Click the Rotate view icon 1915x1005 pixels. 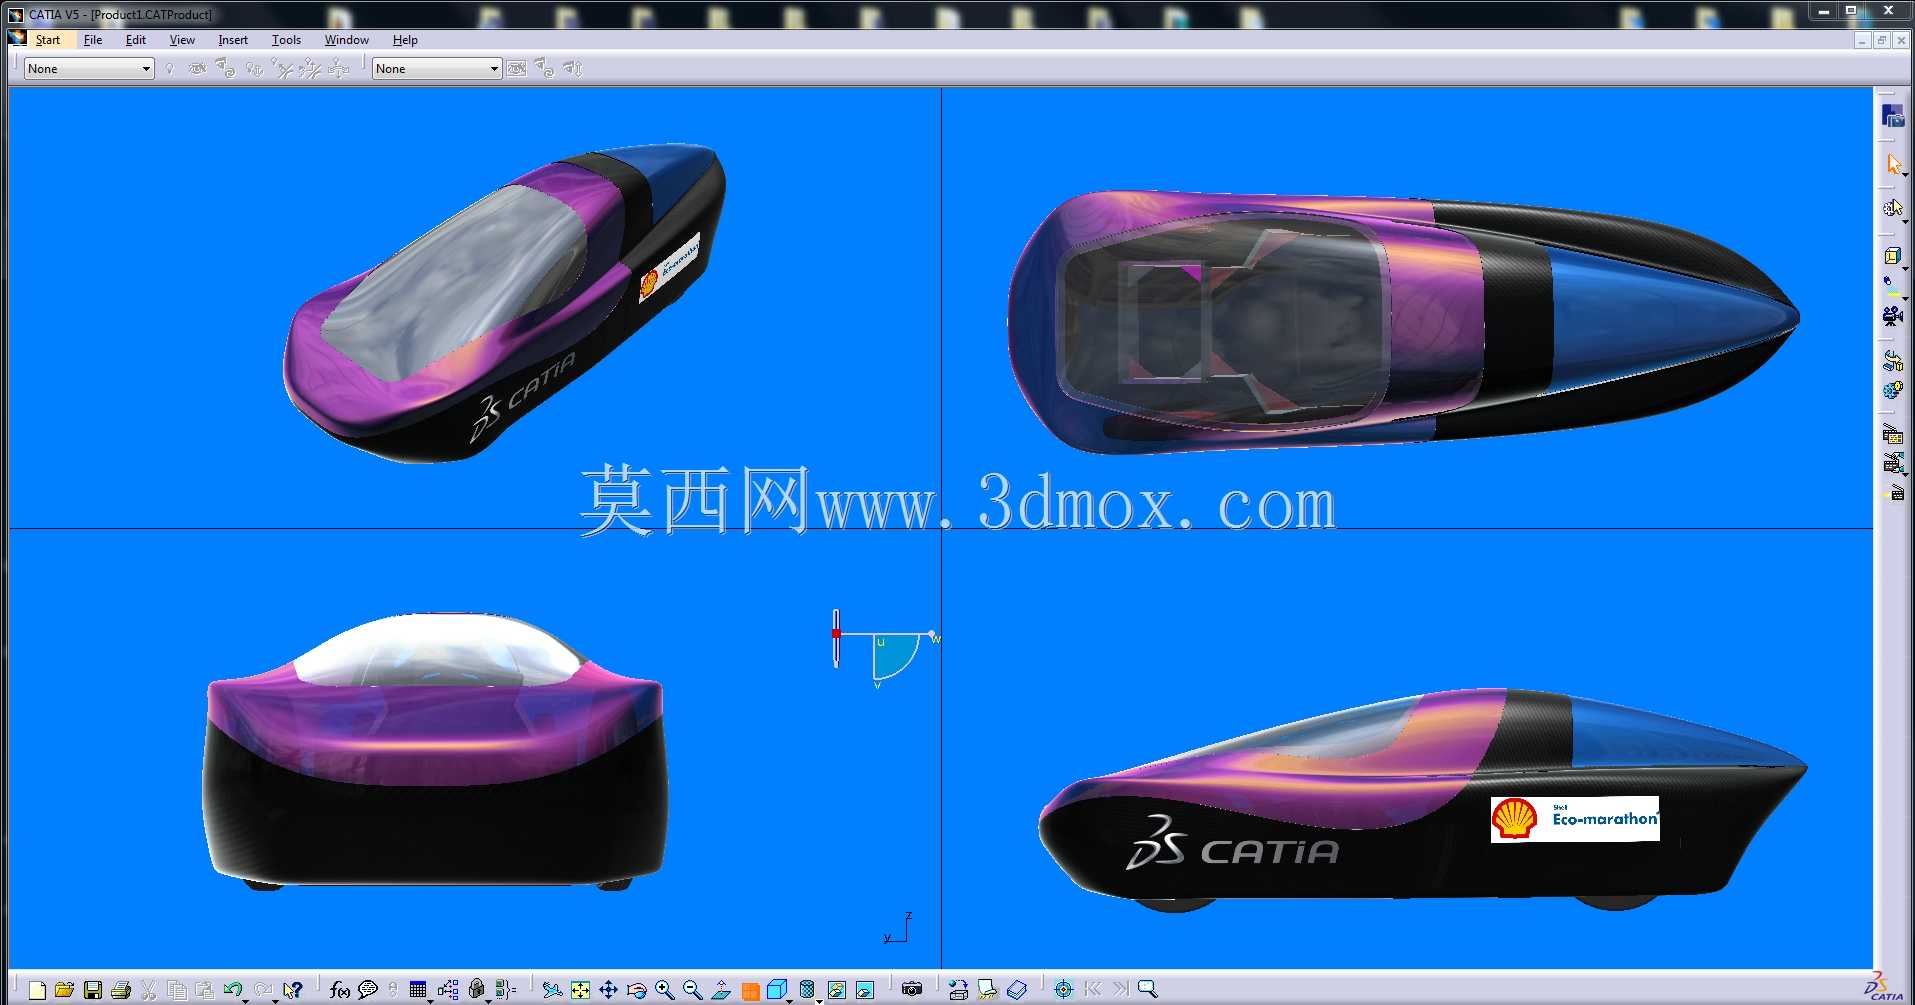pos(636,990)
